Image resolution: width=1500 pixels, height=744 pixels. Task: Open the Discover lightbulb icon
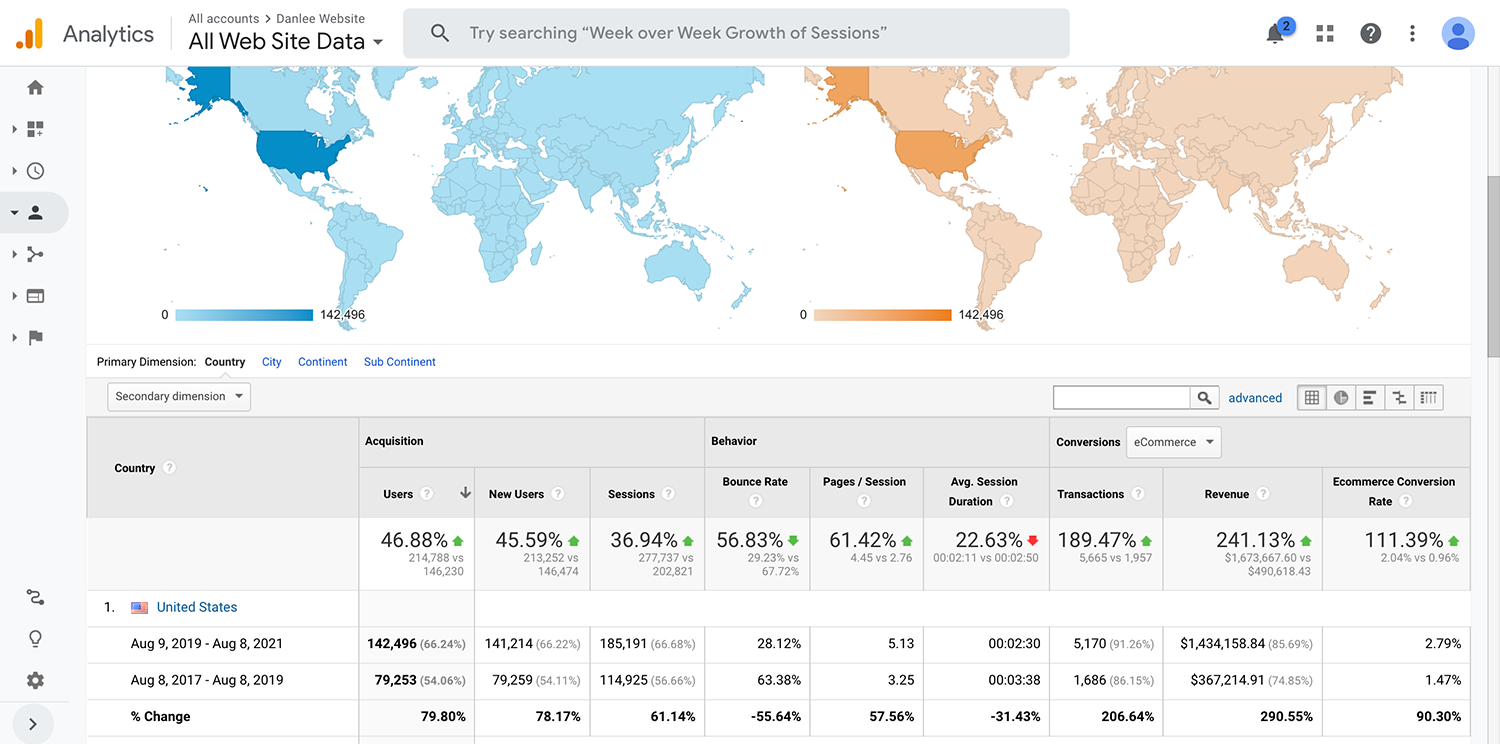pyautogui.click(x=35, y=639)
